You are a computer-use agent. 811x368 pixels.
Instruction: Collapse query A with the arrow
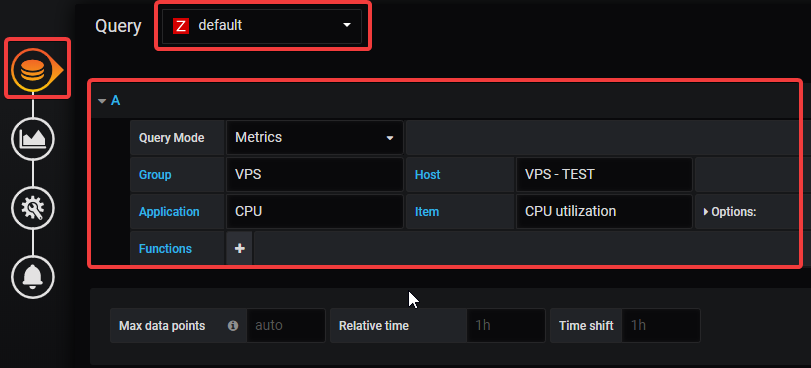[x=102, y=100]
